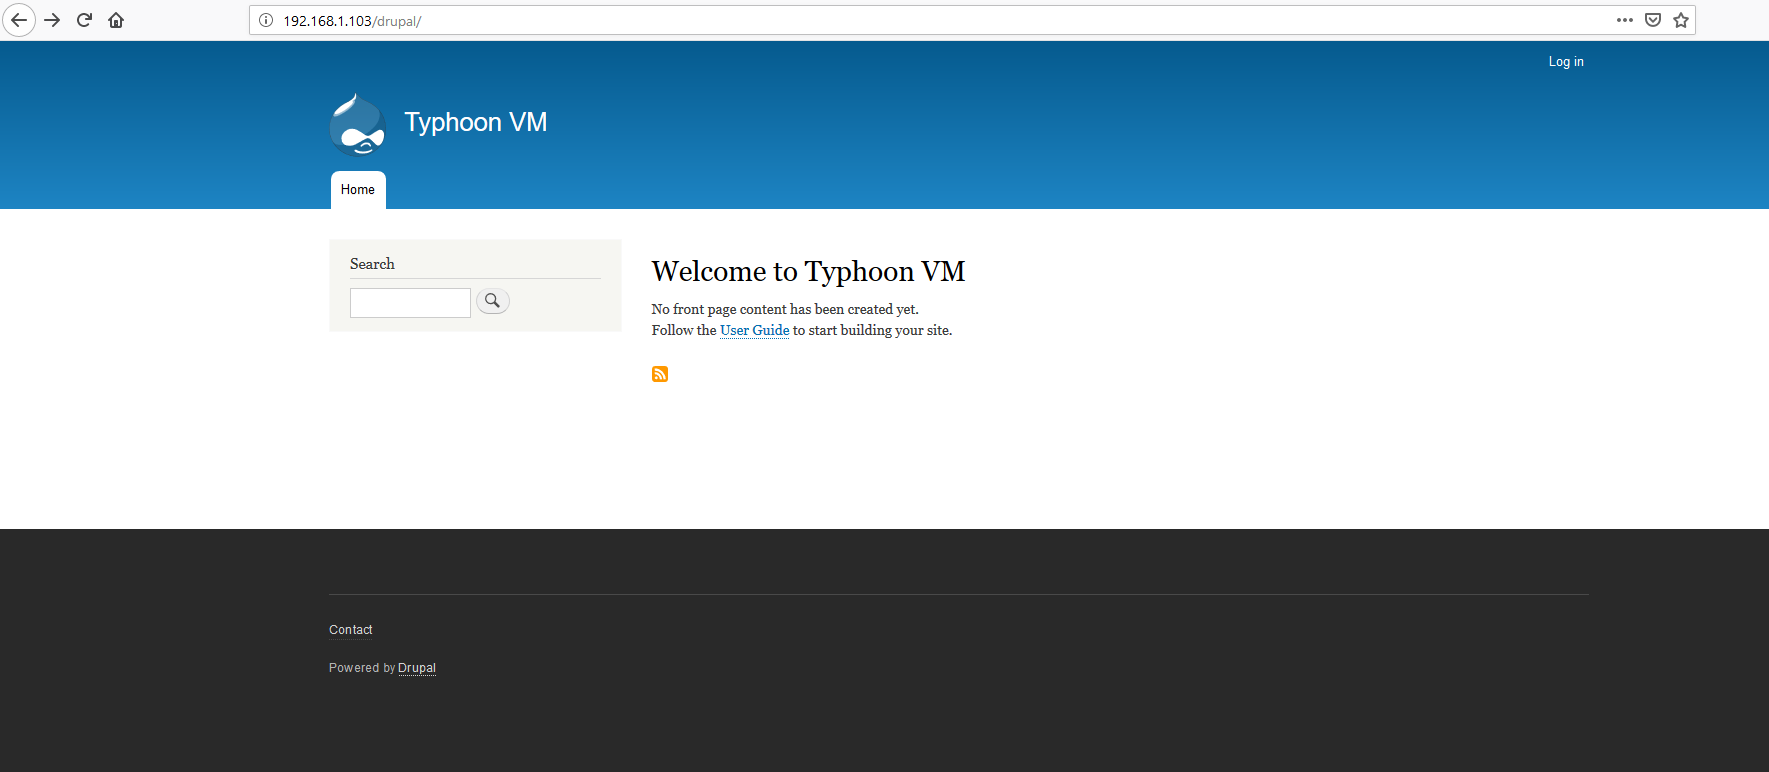Reload the current Drupal page
The width and height of the screenshot is (1769, 772).
(84, 20)
